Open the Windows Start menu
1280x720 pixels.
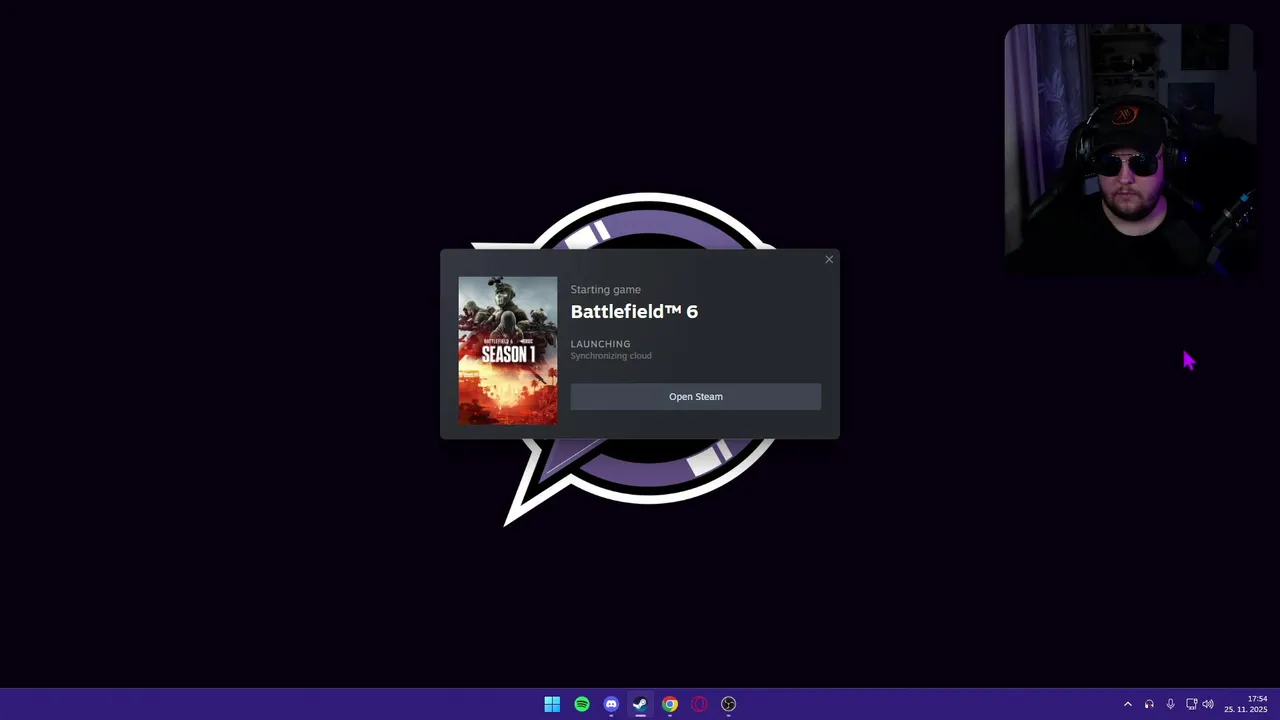[552, 704]
